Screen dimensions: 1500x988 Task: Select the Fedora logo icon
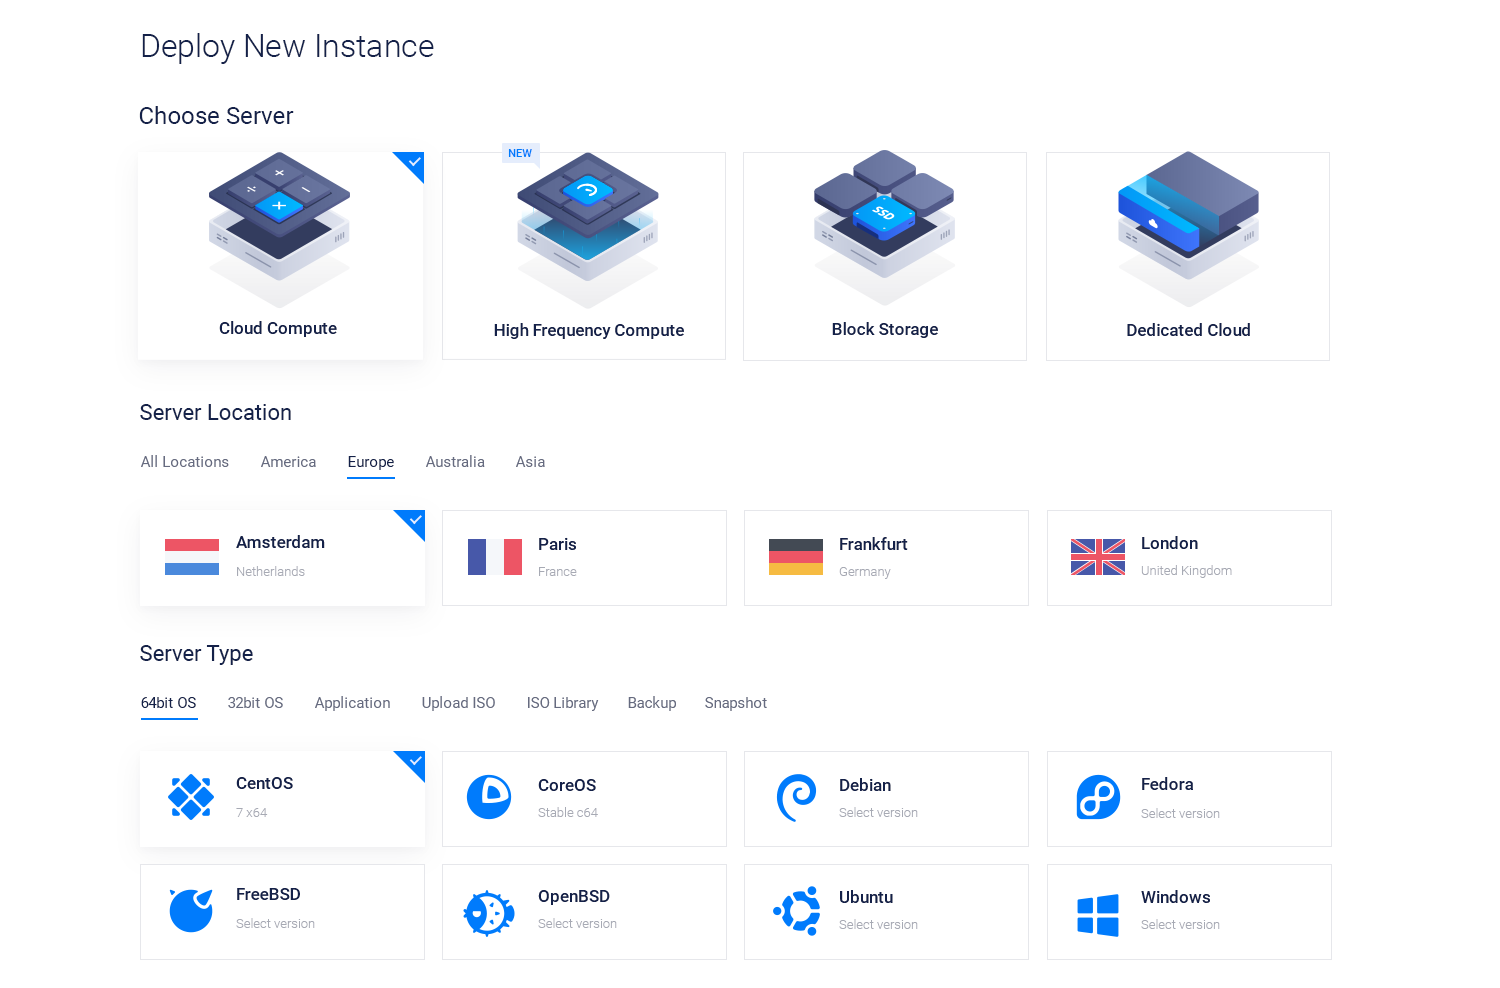(1098, 798)
